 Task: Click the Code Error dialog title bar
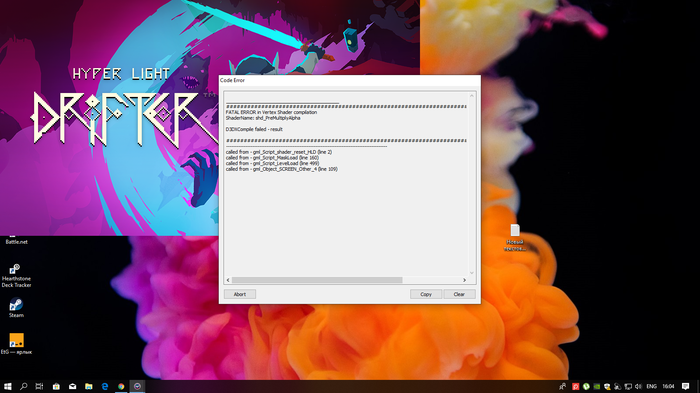pos(350,80)
